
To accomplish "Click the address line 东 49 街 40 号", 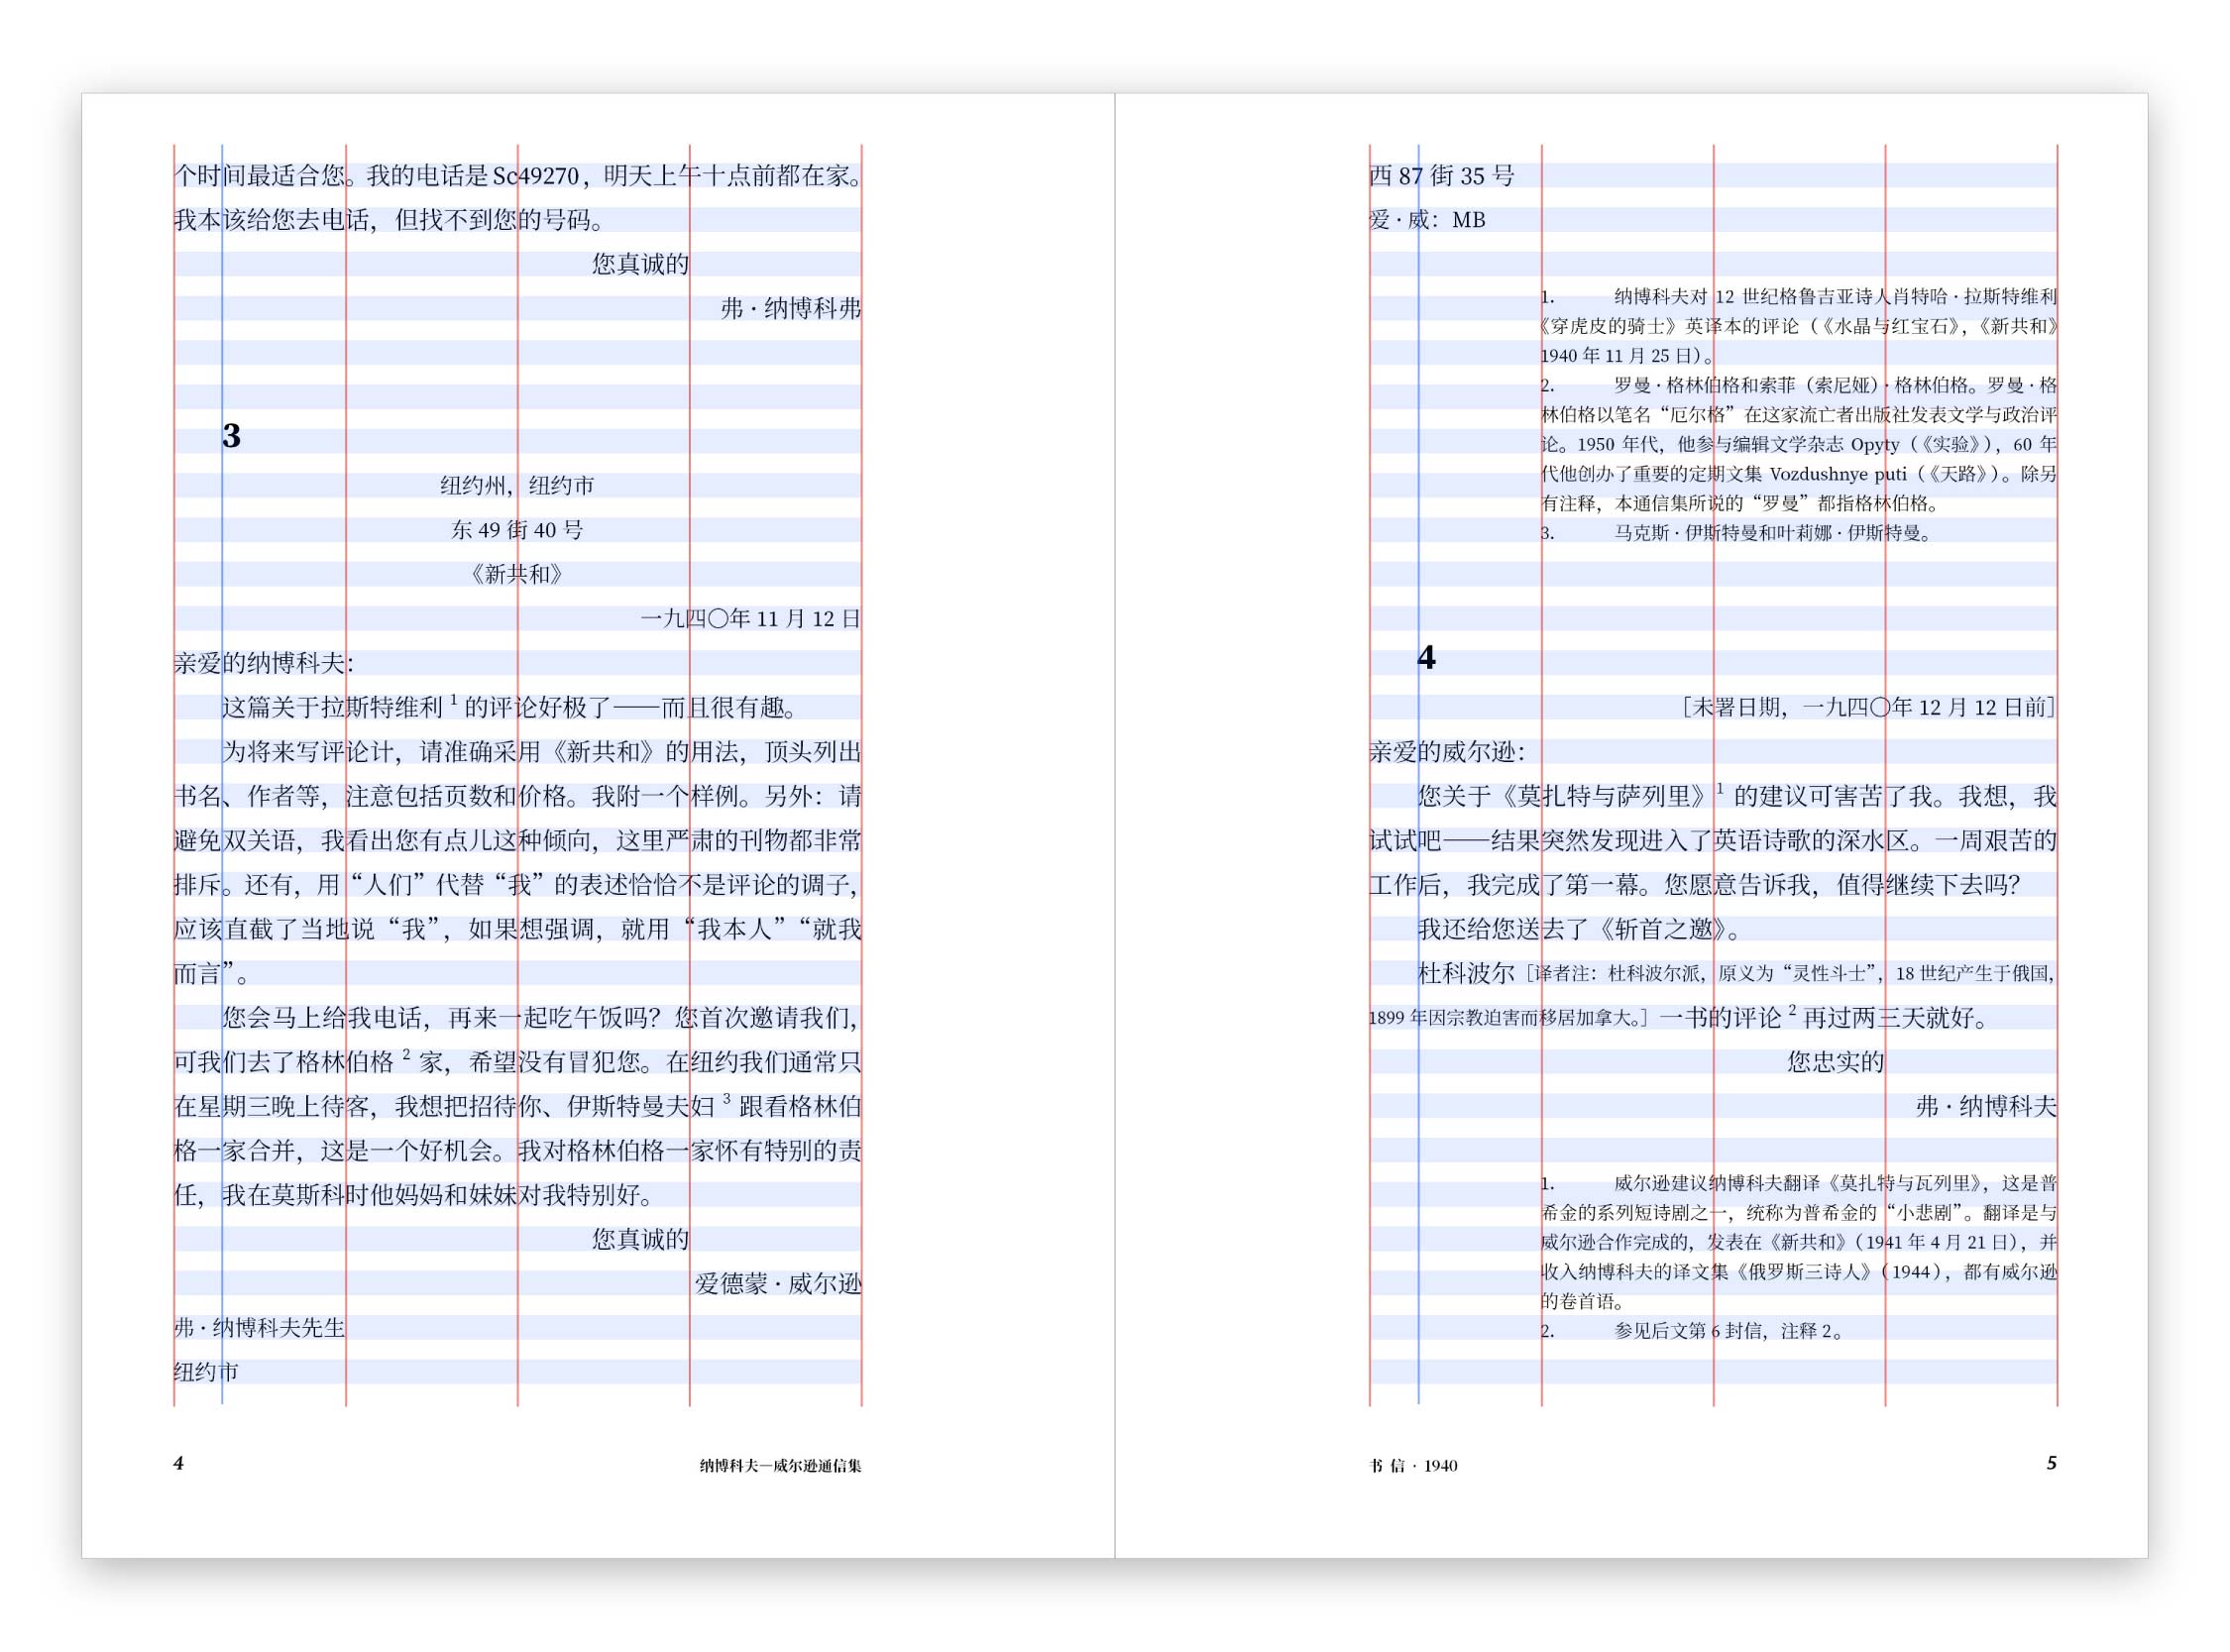I will pyautogui.click(x=517, y=530).
